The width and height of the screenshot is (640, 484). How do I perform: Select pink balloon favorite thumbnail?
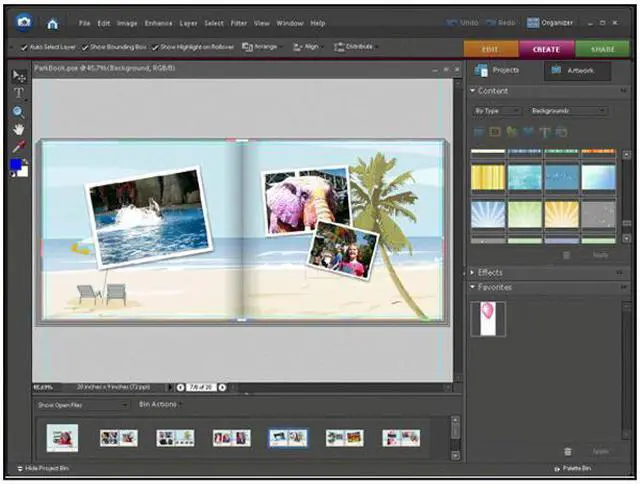pos(488,319)
